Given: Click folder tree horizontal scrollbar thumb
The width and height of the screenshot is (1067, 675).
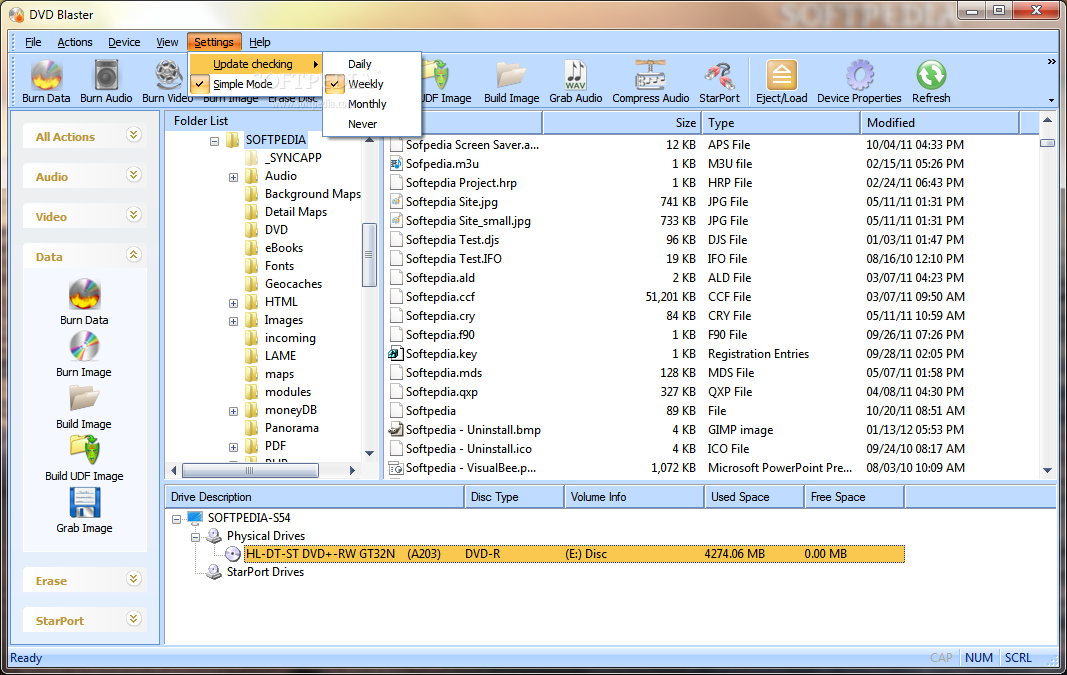Looking at the screenshot, I should click(250, 470).
